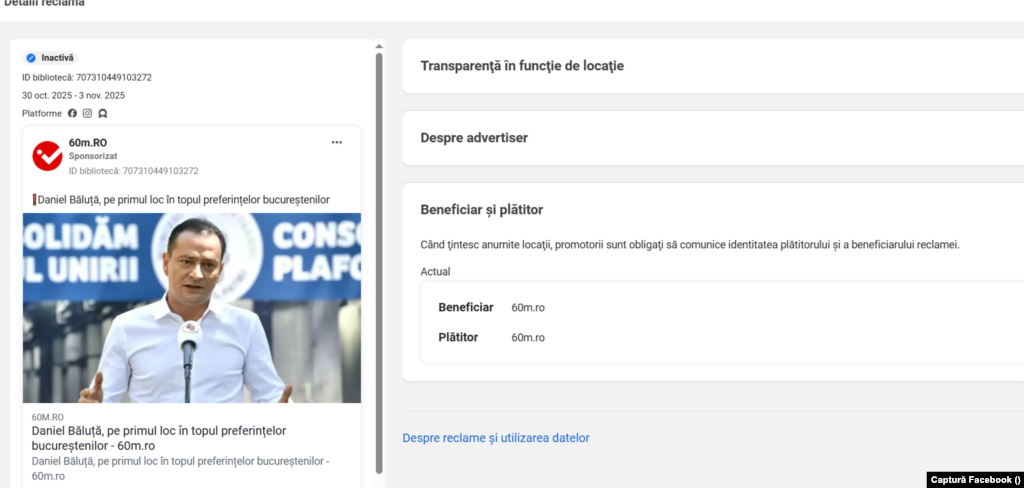Click the ad preview vertical scrollbar

click(x=379, y=260)
